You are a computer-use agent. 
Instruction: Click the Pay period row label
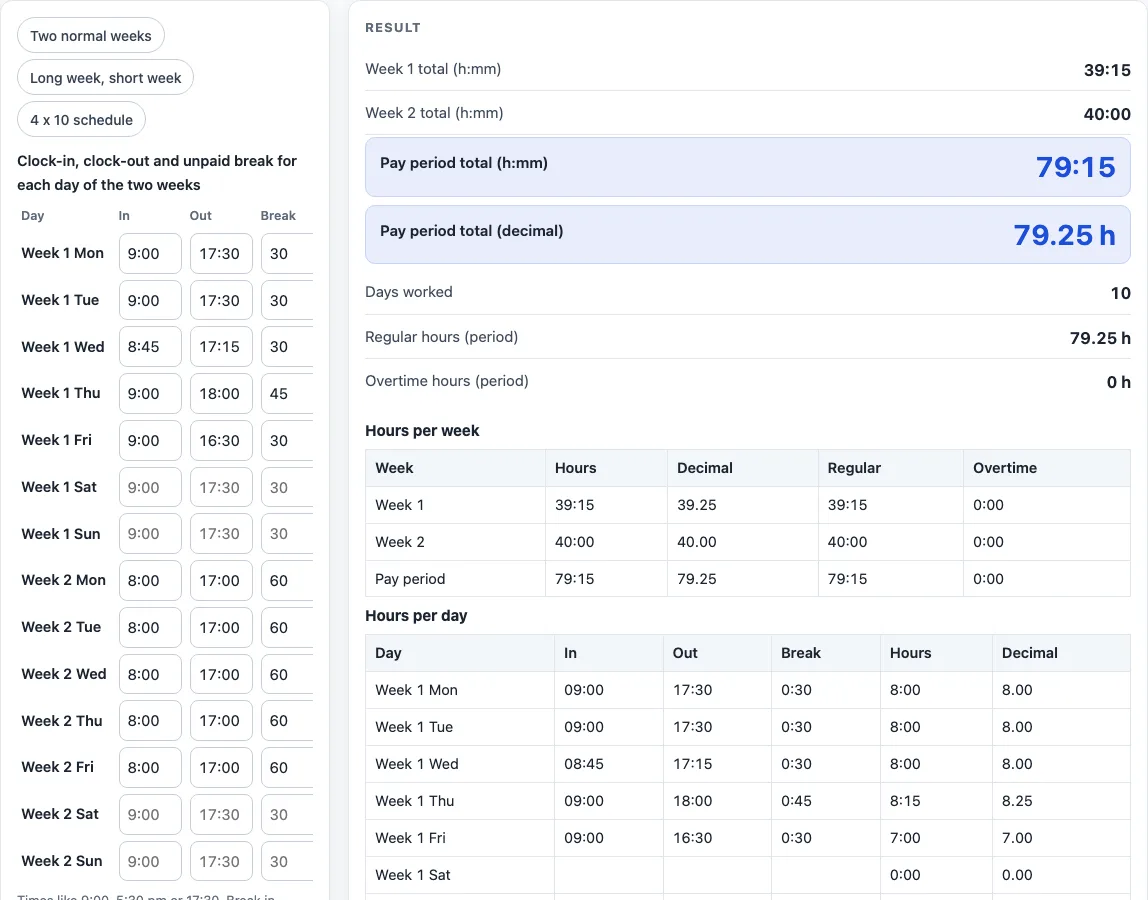[410, 579]
